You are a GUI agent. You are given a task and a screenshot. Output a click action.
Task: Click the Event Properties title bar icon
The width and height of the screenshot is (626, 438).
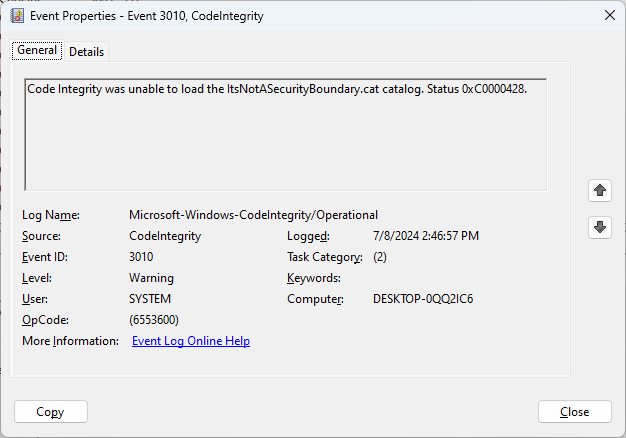pos(17,15)
